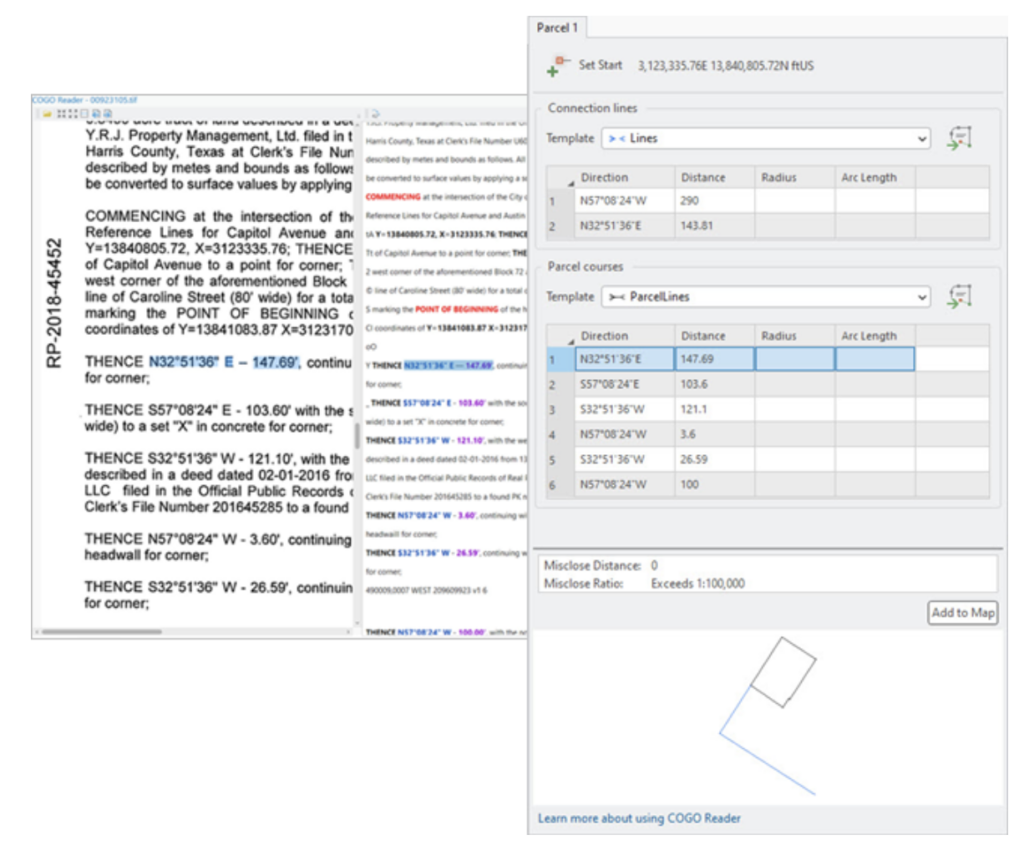Click the Direction header in Parcel courses table

point(624,336)
